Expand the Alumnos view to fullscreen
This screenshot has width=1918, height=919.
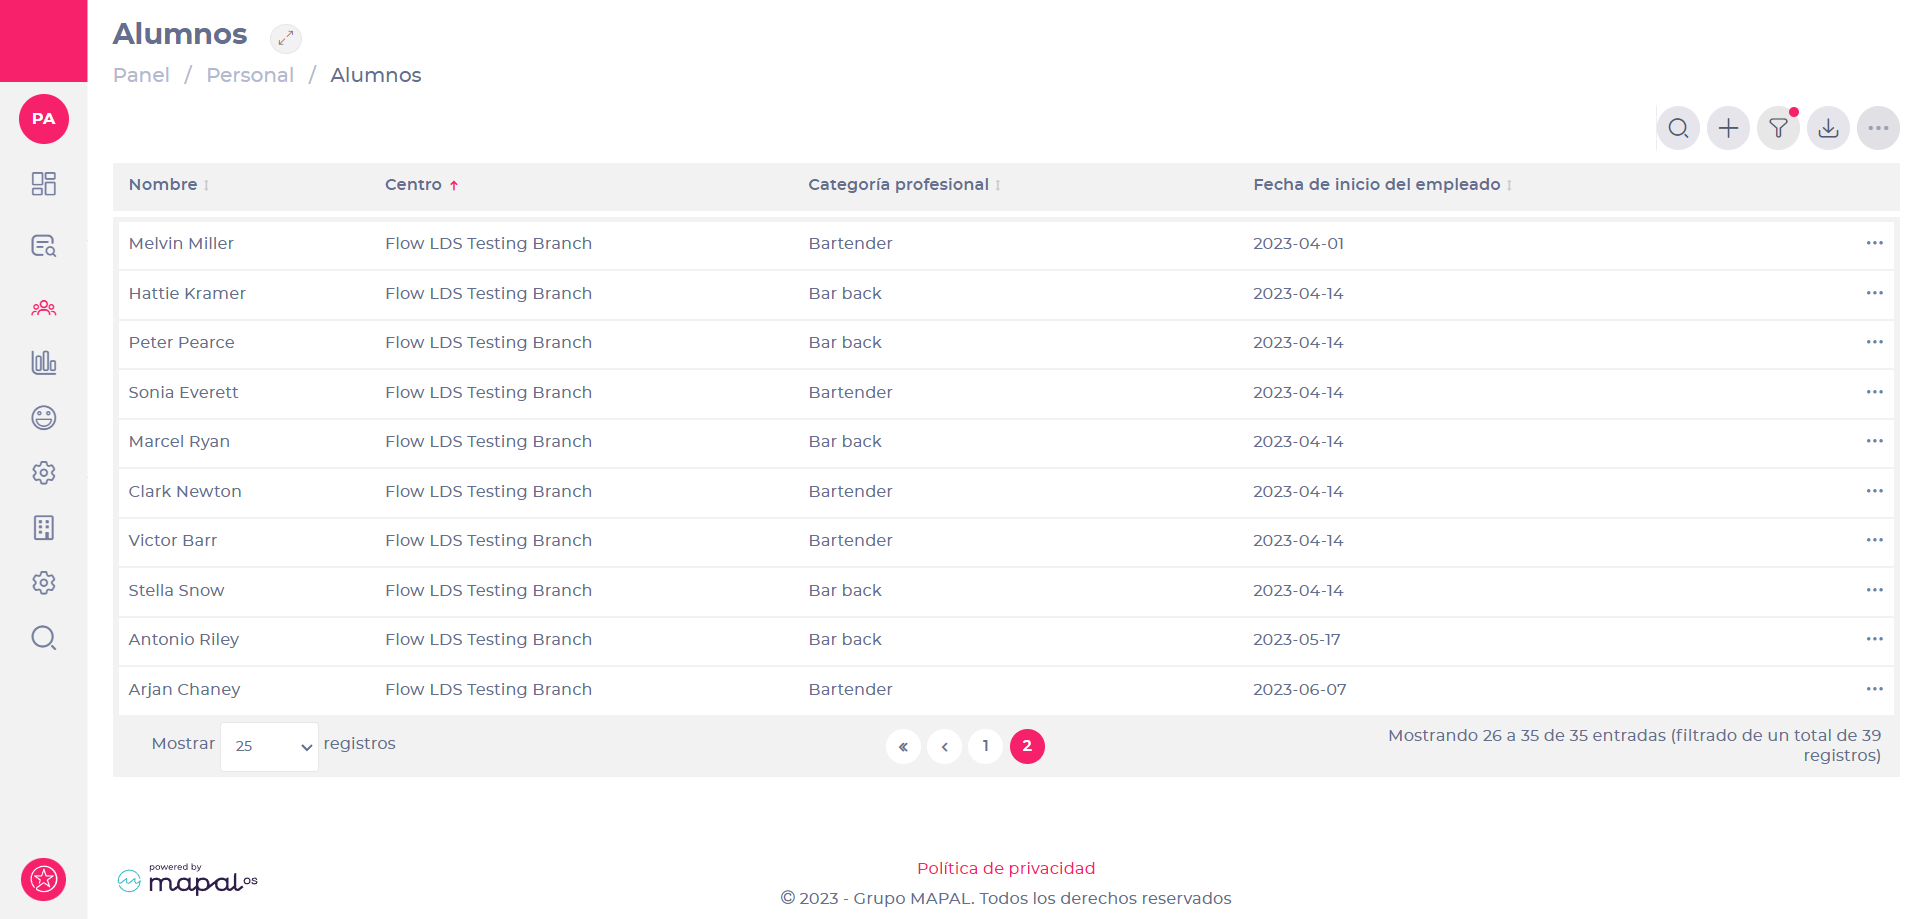[286, 38]
